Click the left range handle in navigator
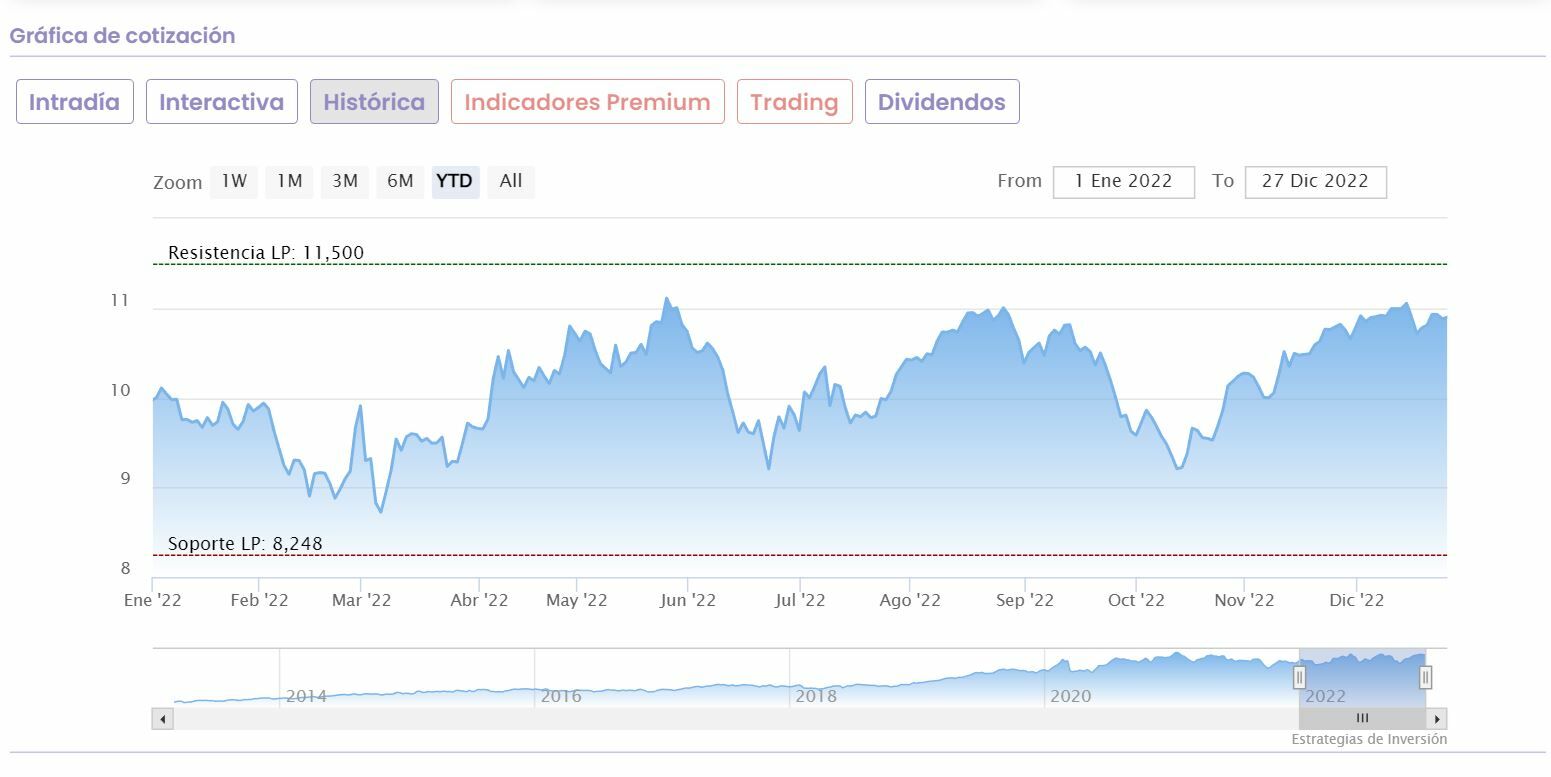This screenshot has height=777, width=1551. (1299, 678)
